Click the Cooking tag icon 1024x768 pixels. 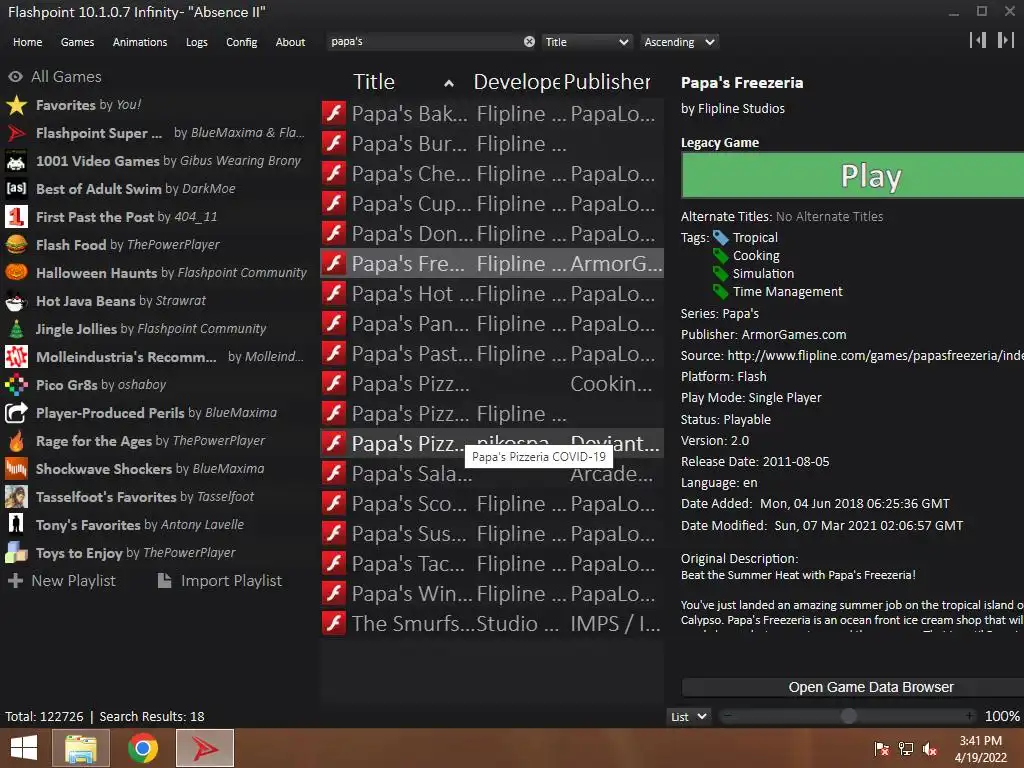(720, 255)
